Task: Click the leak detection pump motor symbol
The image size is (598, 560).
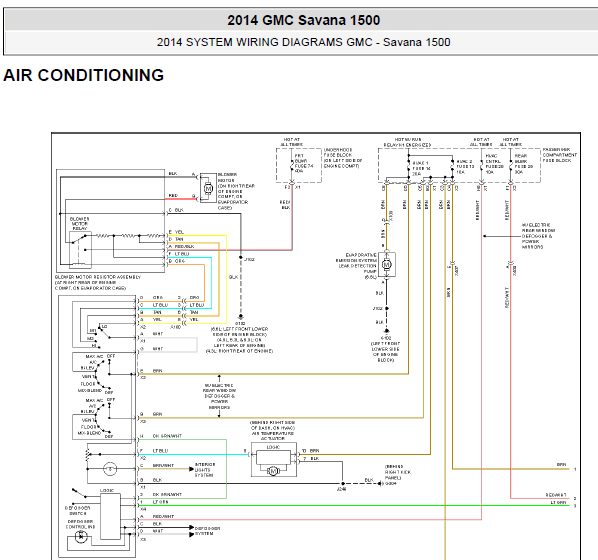Action: 386,264
